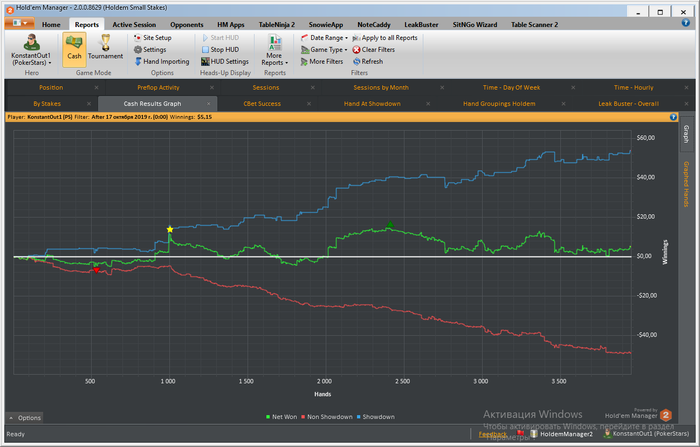Screen dimensions: 700x447
Task: Switch to the By Stakes tab
Action: [47, 104]
